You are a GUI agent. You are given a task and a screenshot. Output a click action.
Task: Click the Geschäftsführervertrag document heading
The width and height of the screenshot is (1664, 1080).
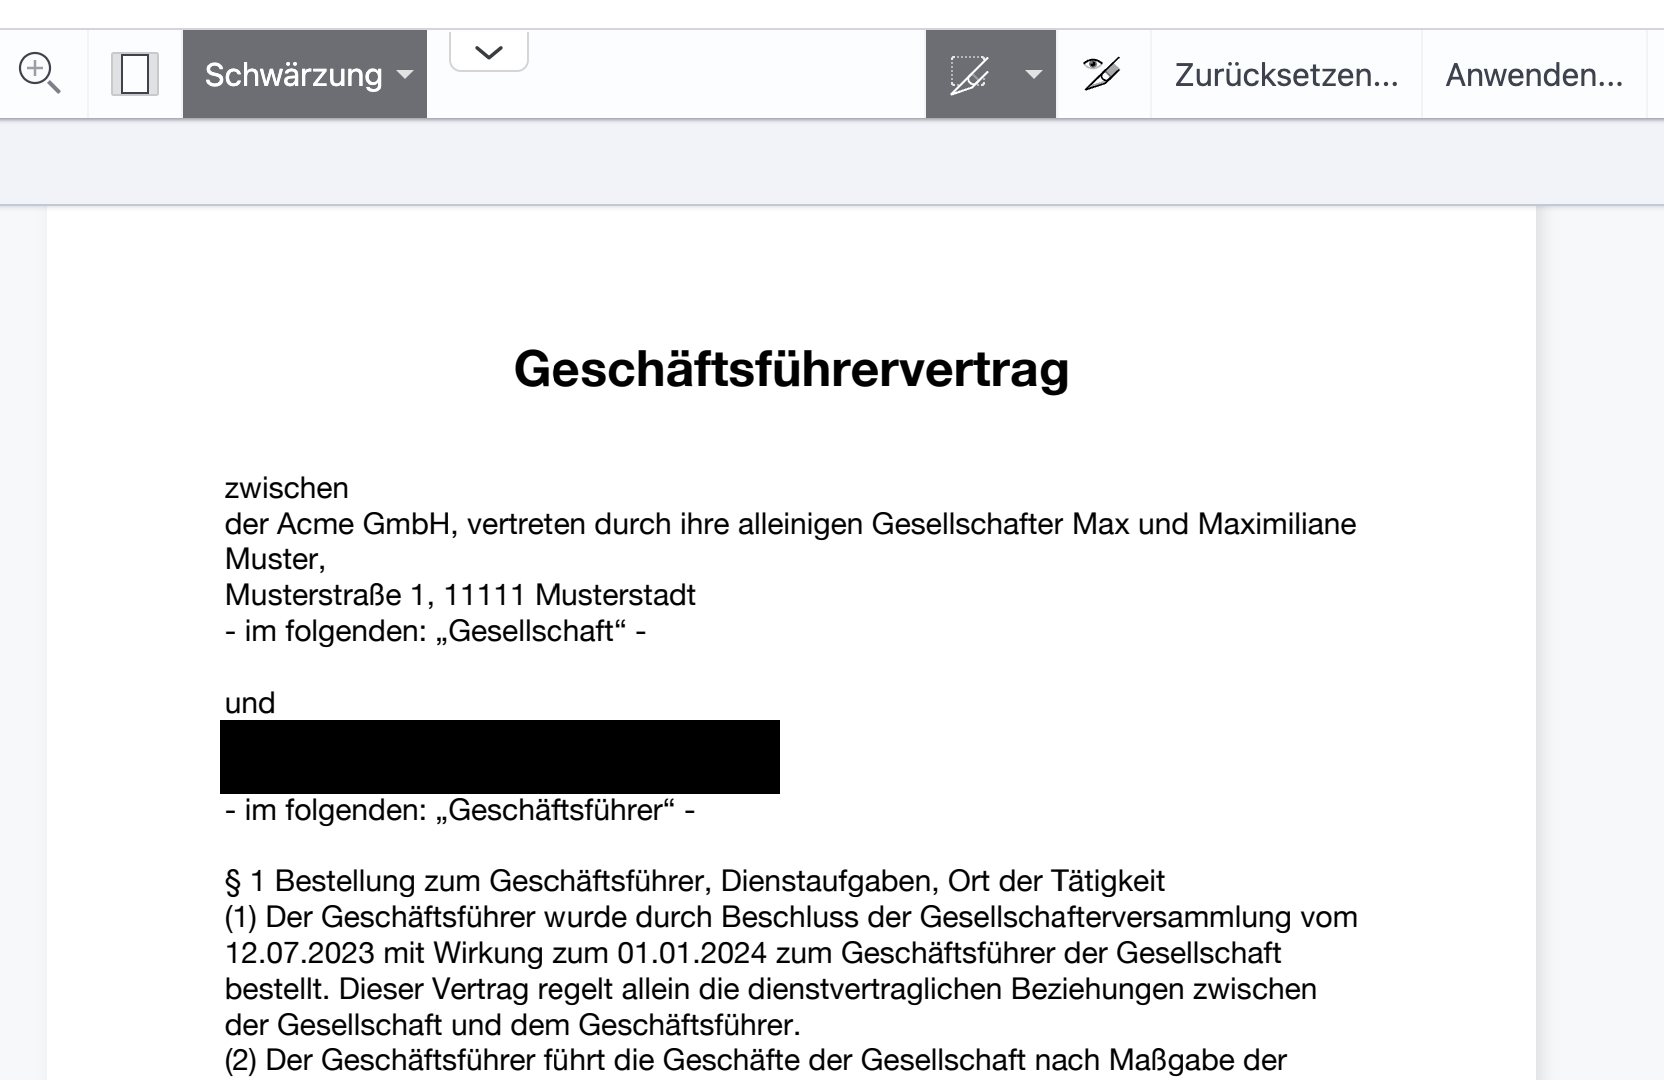[791, 368]
